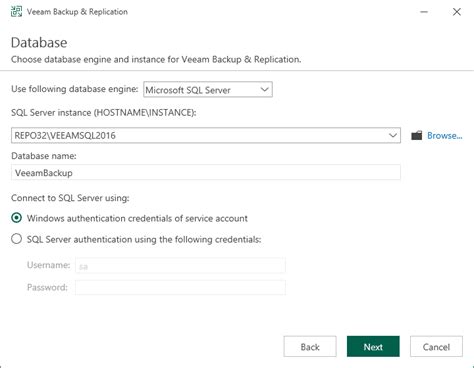This screenshot has width=474, height=368.
Task: Click the Microsoft SQL Server combo box chevron
Action: pyautogui.click(x=264, y=90)
